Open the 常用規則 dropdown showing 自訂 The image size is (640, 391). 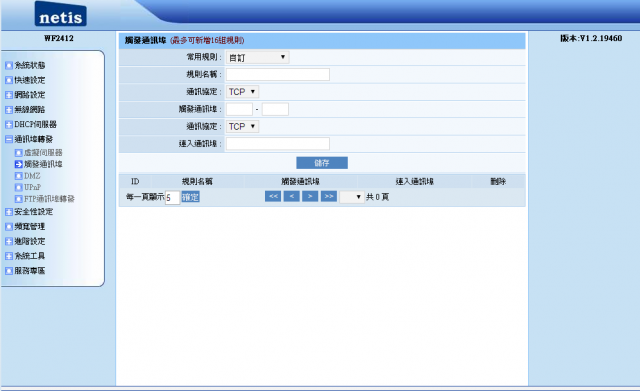(x=258, y=57)
